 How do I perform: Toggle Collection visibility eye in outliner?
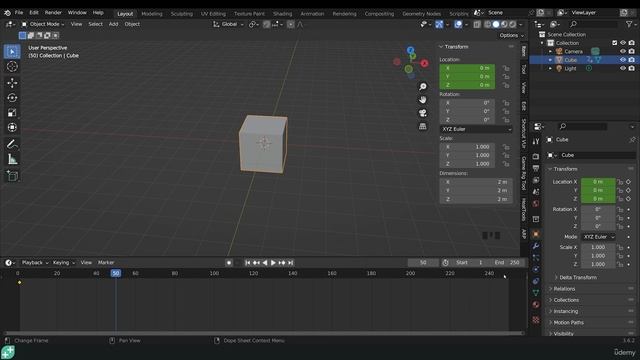tap(623, 43)
